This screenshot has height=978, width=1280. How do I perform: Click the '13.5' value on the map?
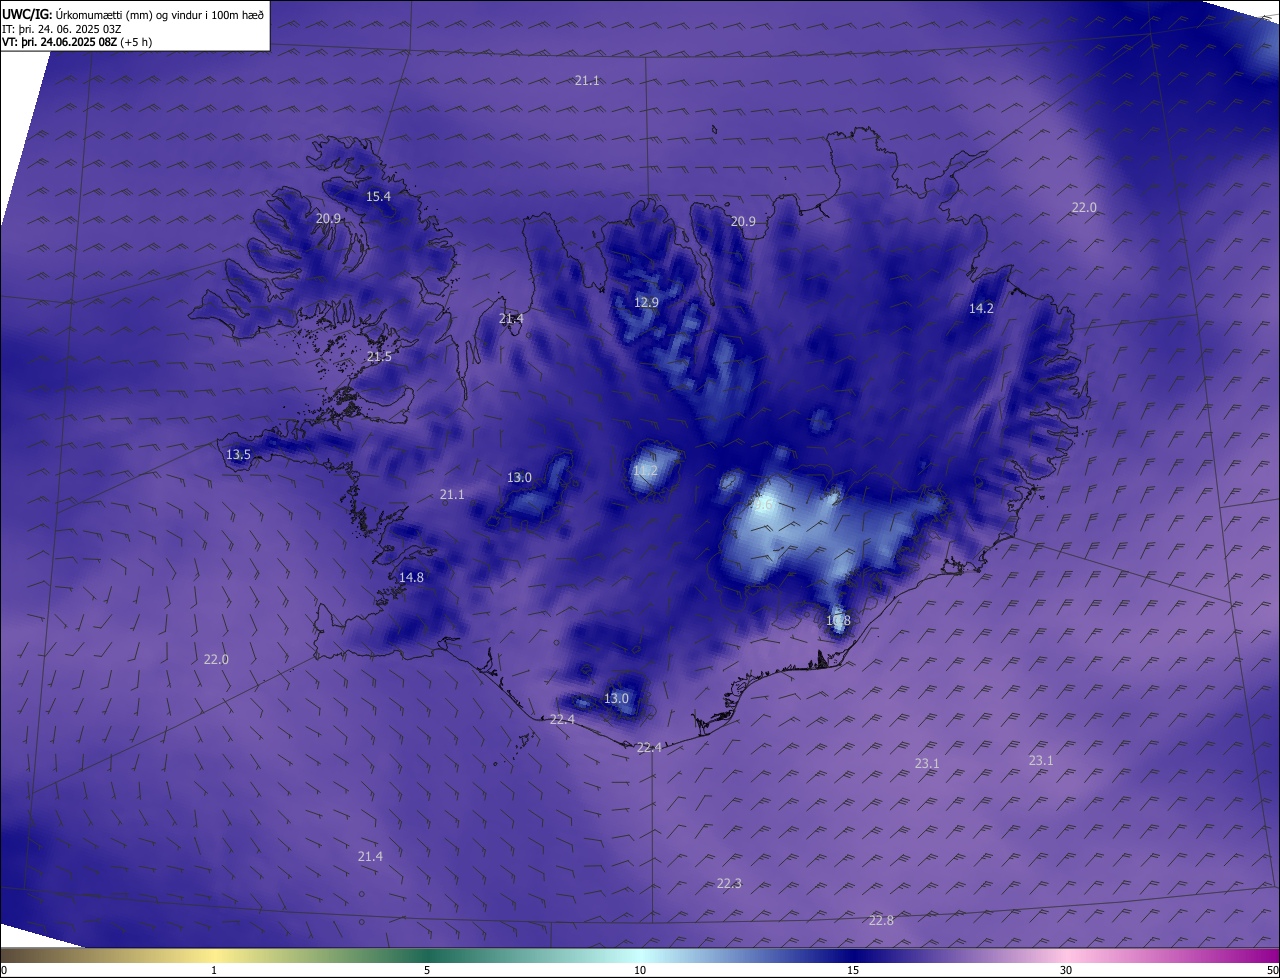(238, 455)
